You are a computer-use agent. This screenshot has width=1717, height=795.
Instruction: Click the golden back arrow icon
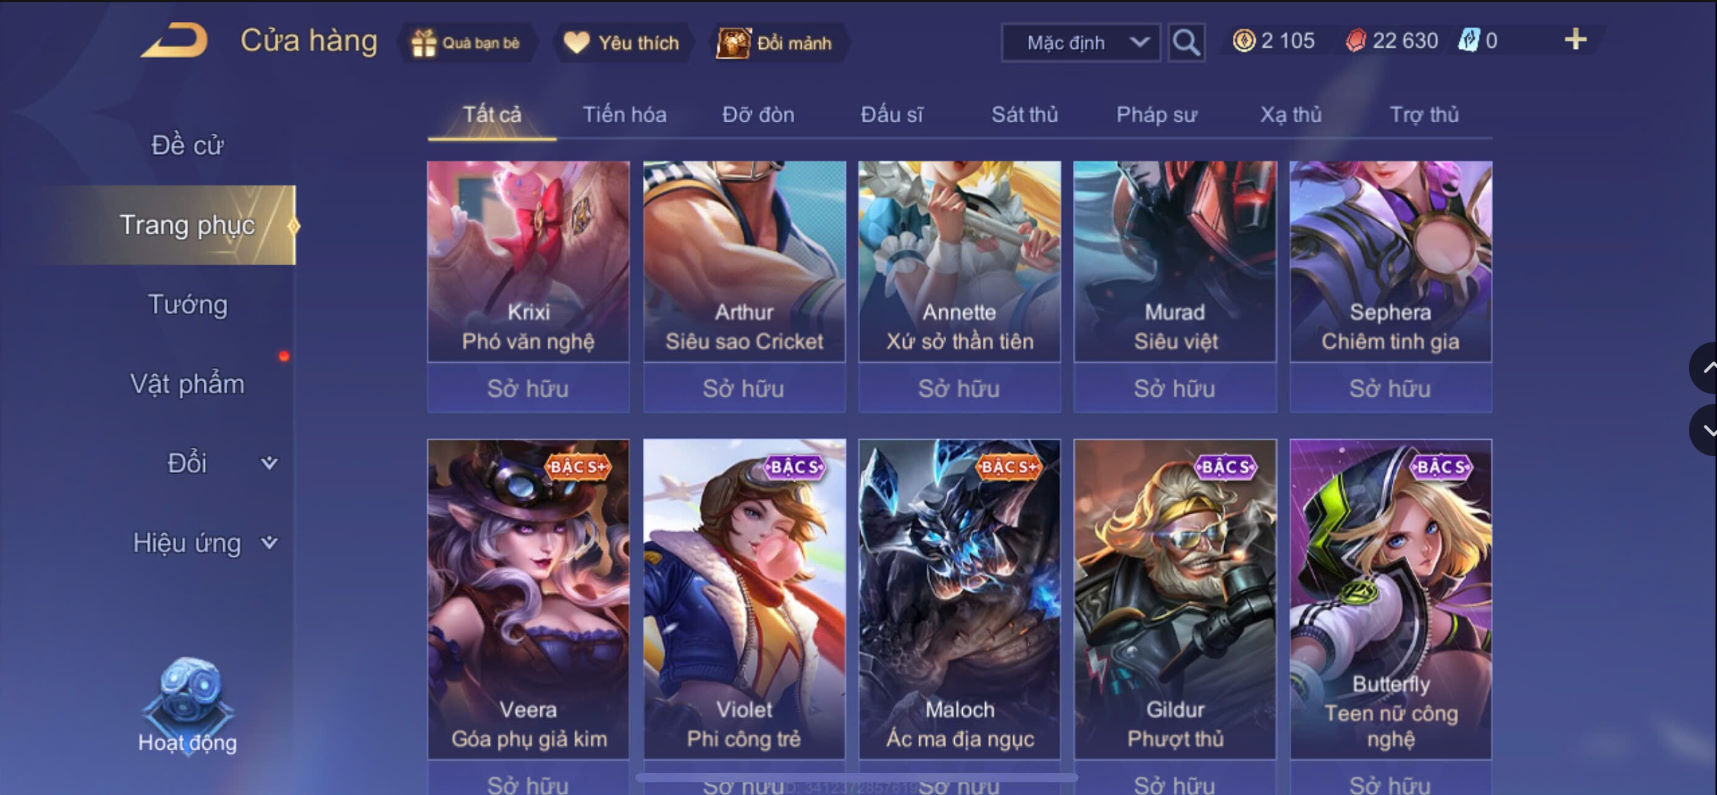coord(174,40)
